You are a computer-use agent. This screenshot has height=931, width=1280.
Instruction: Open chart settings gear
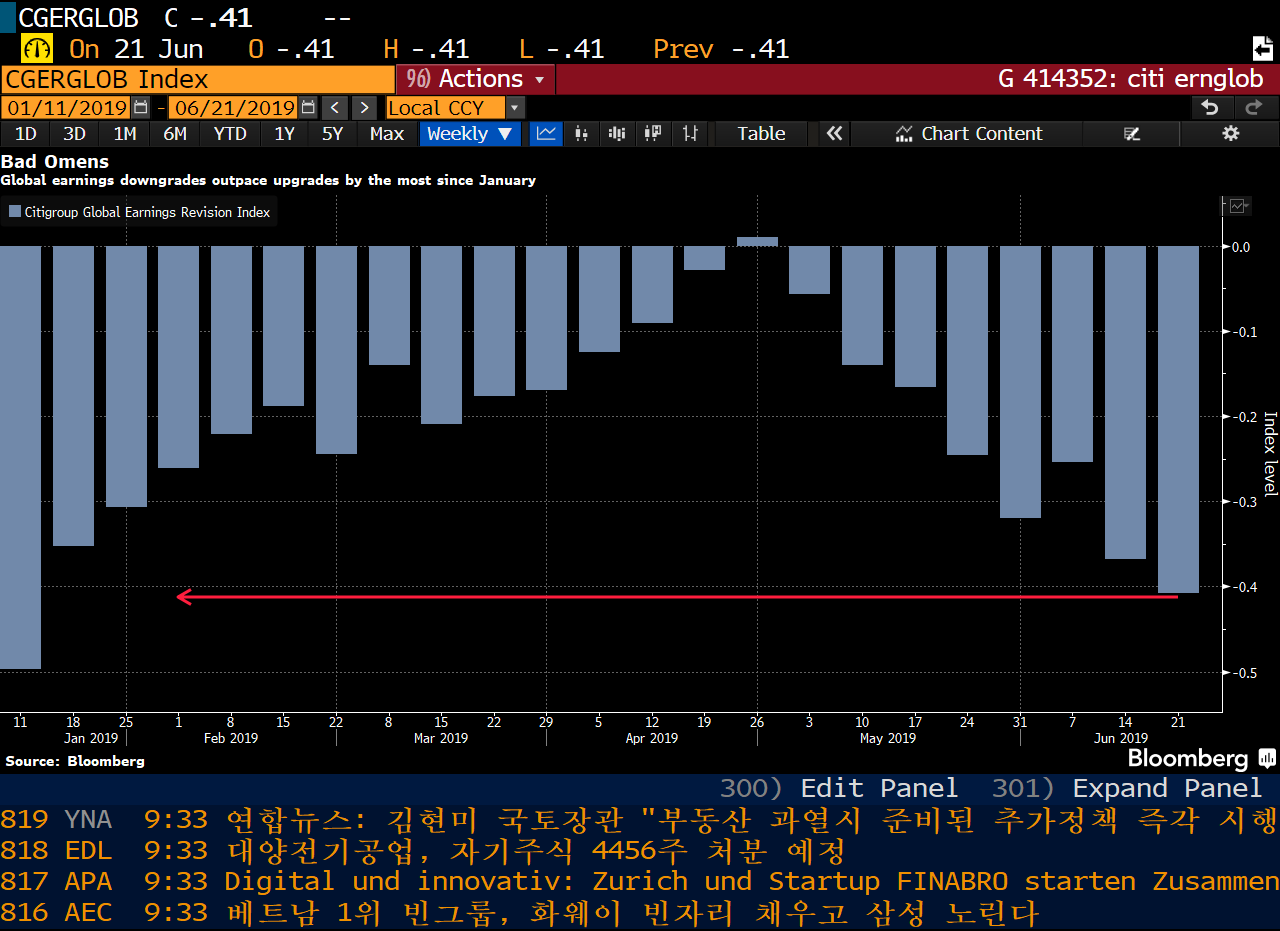click(1231, 134)
